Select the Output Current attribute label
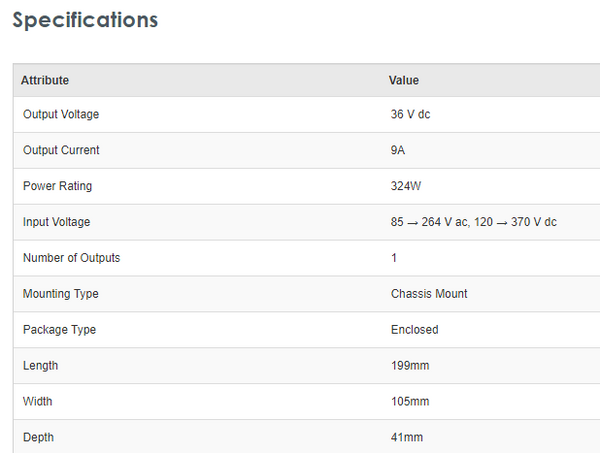600x453 pixels. (x=61, y=150)
